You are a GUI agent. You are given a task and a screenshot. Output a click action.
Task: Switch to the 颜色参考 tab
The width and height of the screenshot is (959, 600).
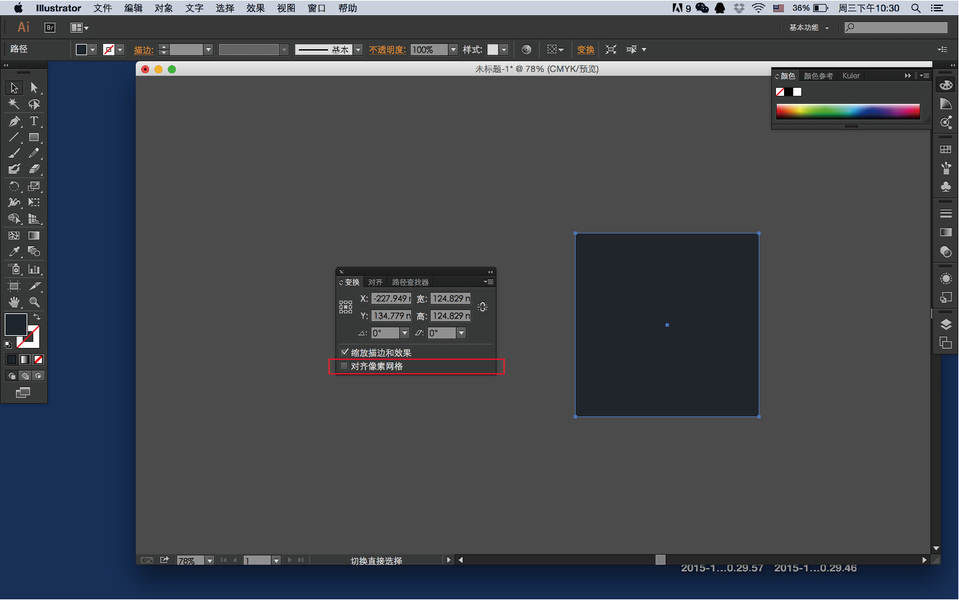point(818,76)
